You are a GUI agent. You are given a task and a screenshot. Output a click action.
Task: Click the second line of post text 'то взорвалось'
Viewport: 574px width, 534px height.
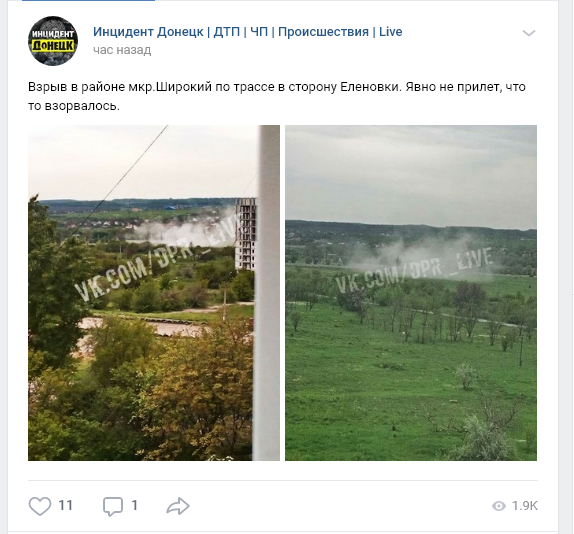point(74,106)
